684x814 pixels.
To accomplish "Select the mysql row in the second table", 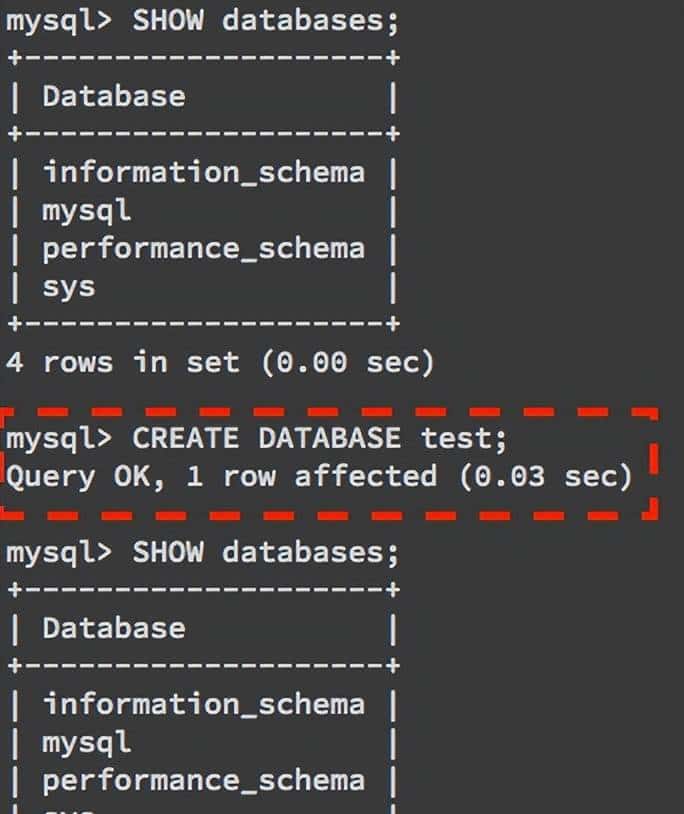I will coord(87,742).
